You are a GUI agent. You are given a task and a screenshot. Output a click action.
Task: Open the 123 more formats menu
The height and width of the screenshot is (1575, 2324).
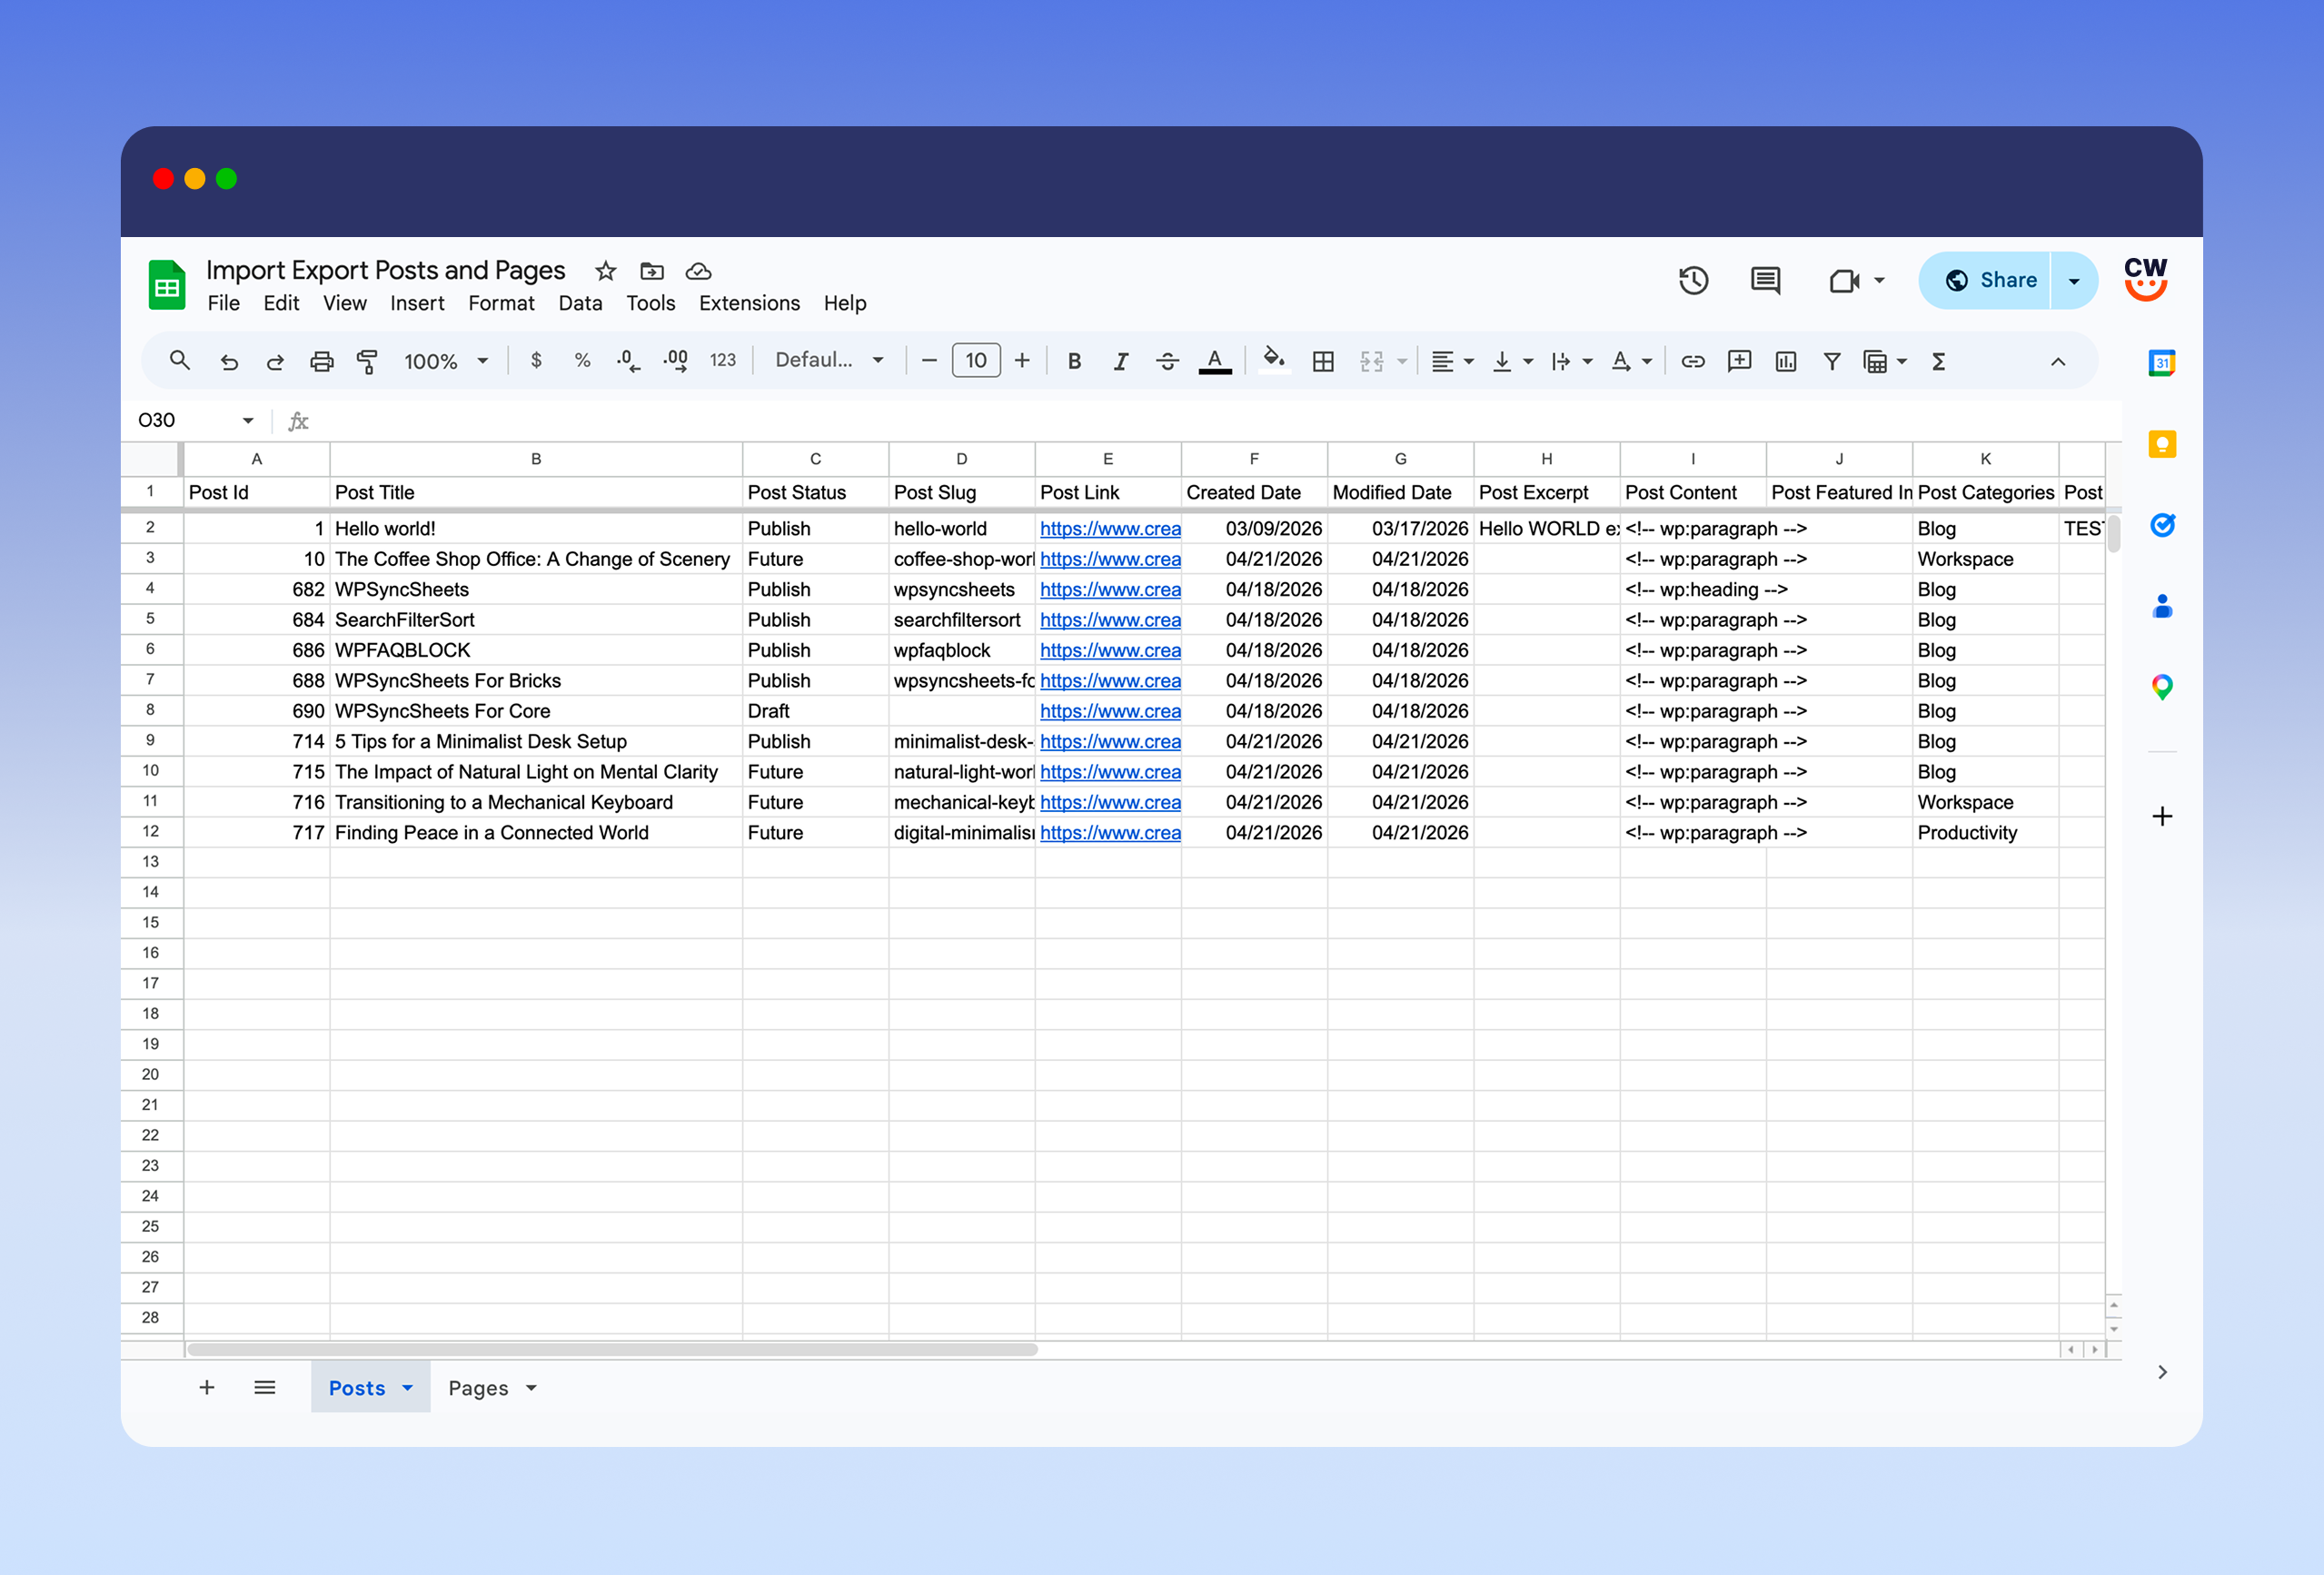pos(722,360)
